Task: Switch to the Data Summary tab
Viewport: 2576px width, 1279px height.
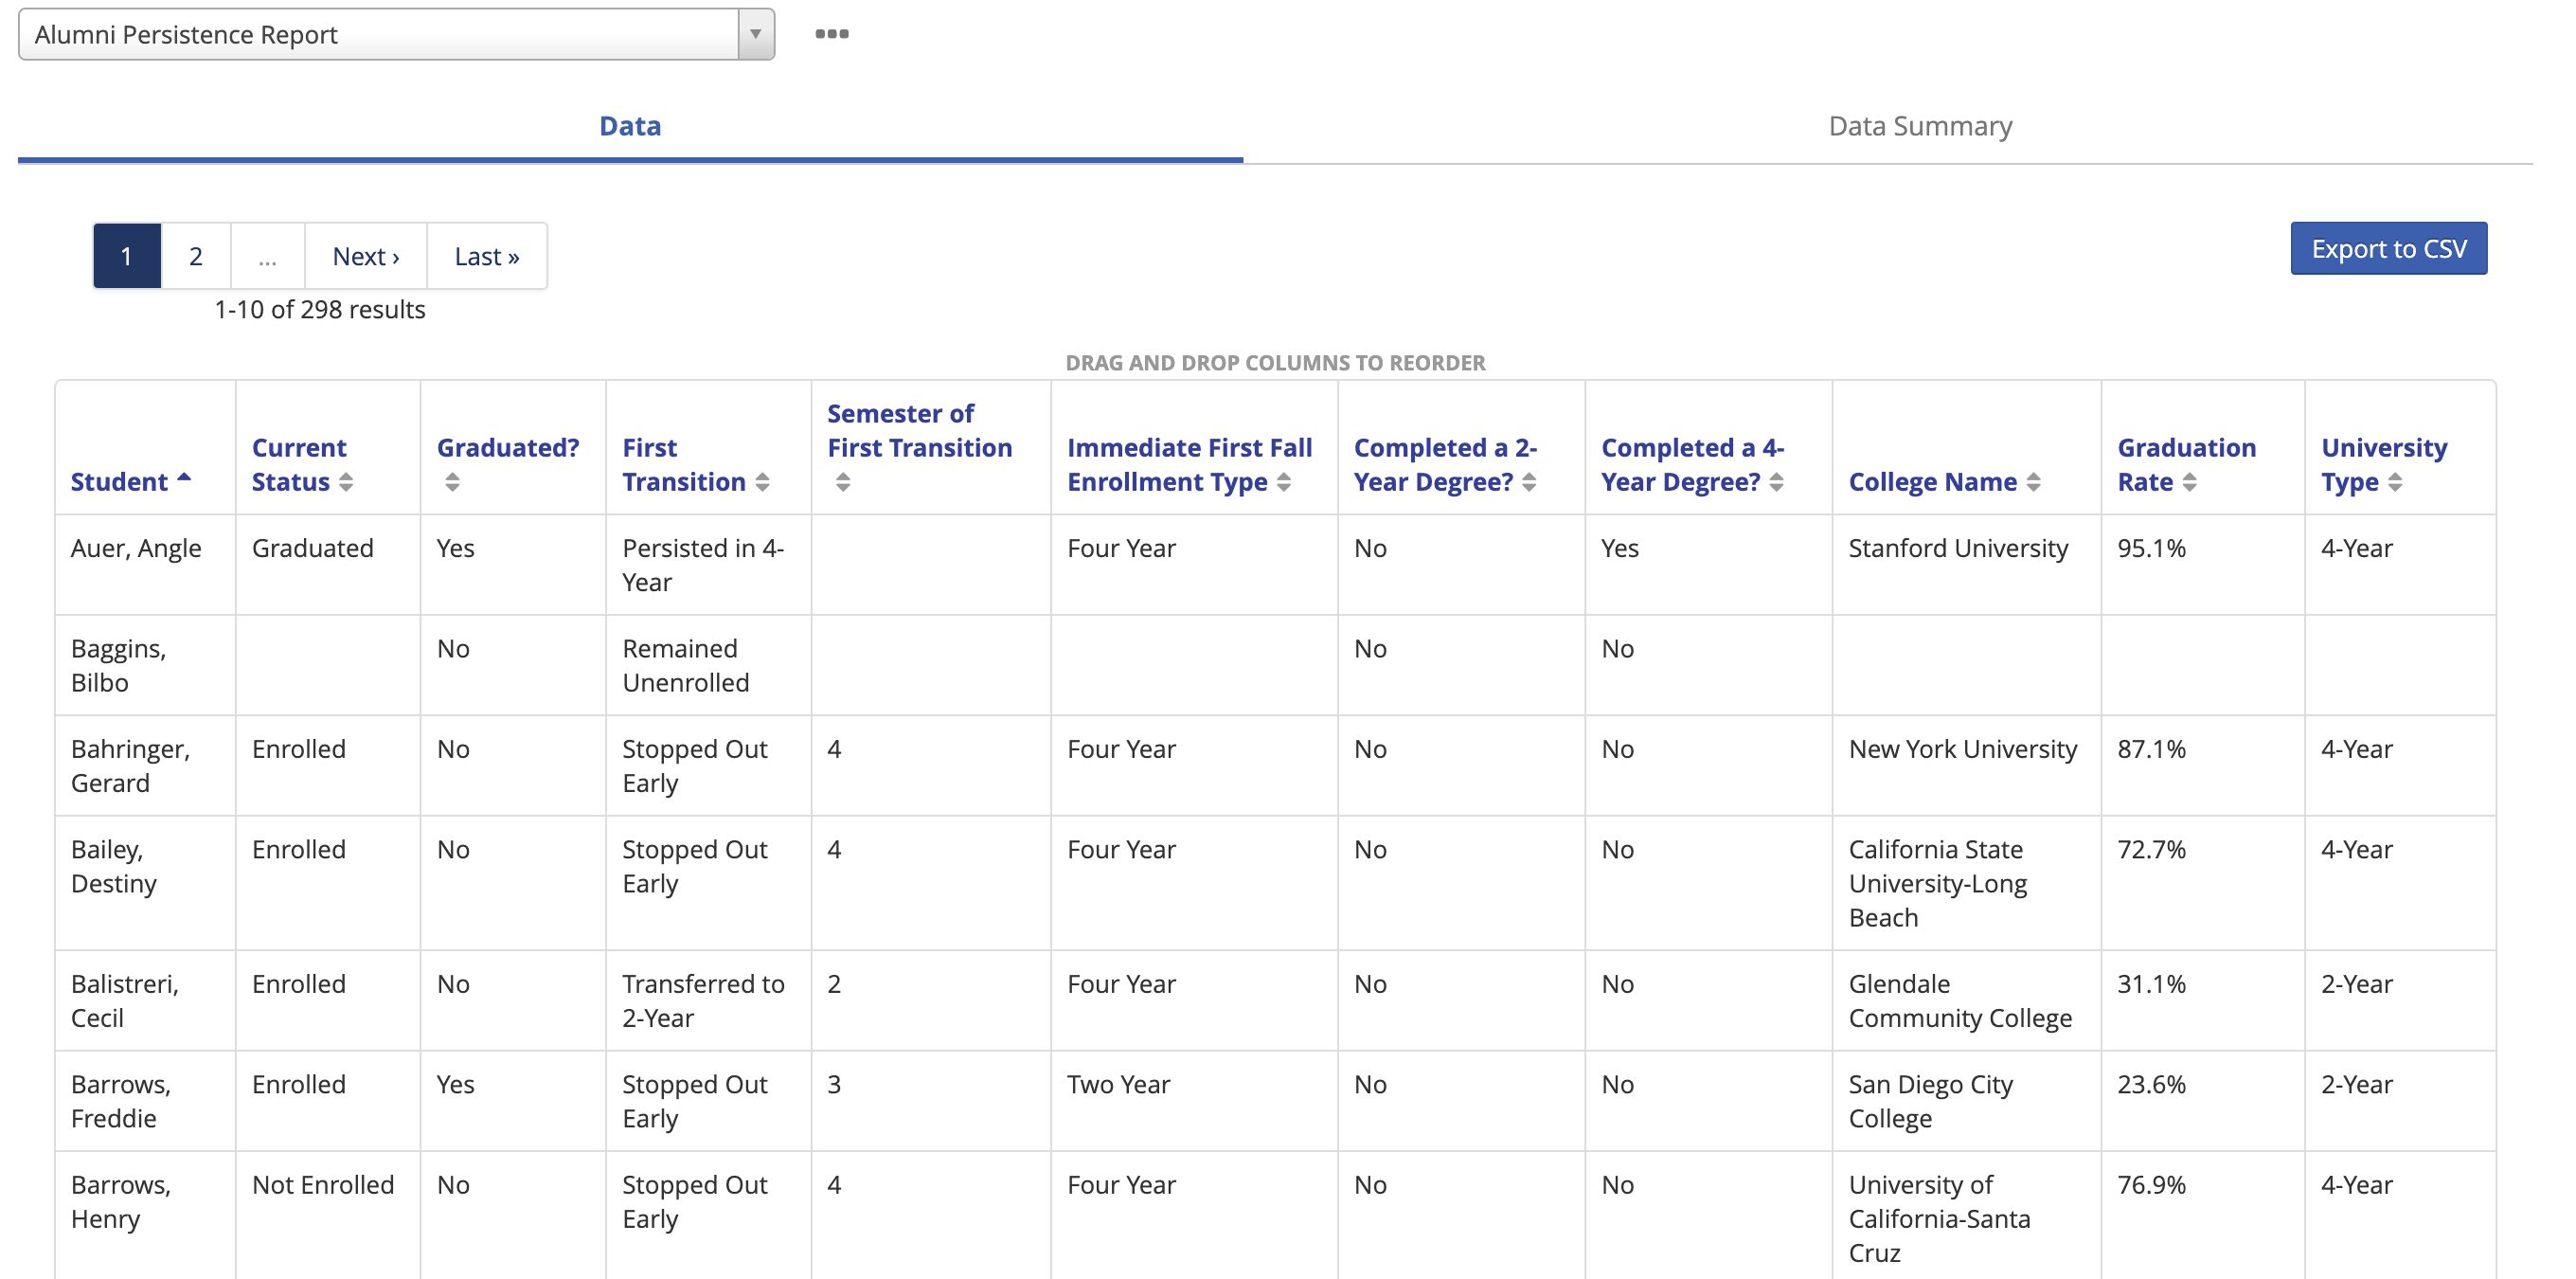Action: 1919,126
